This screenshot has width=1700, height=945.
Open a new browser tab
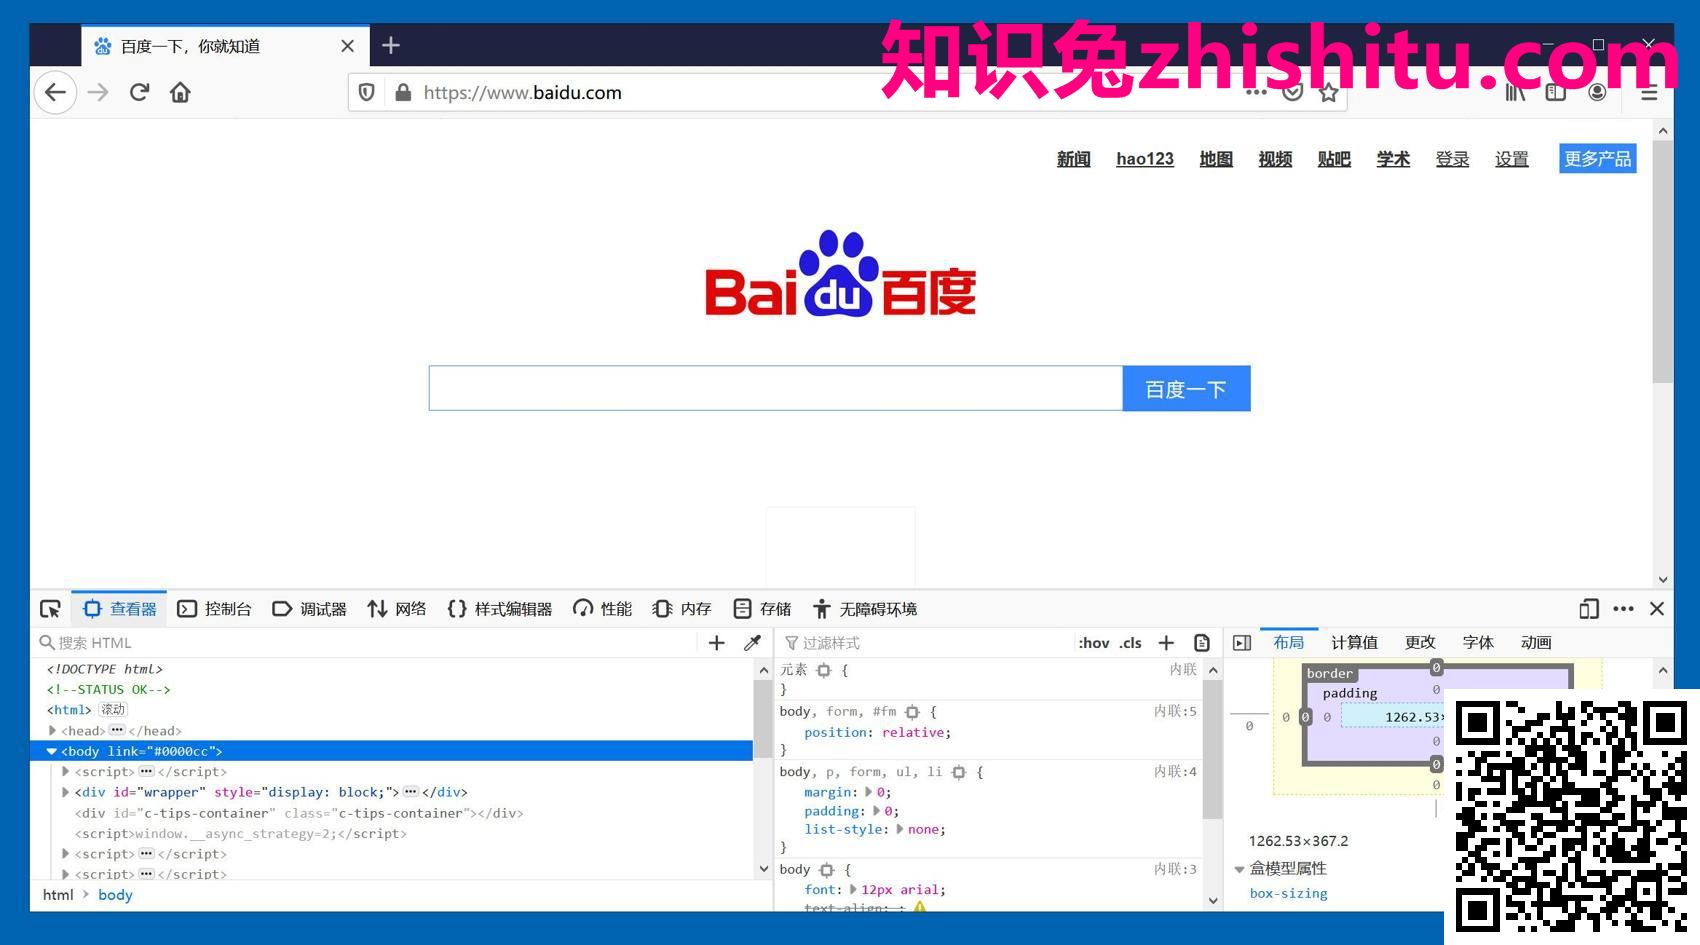point(391,45)
